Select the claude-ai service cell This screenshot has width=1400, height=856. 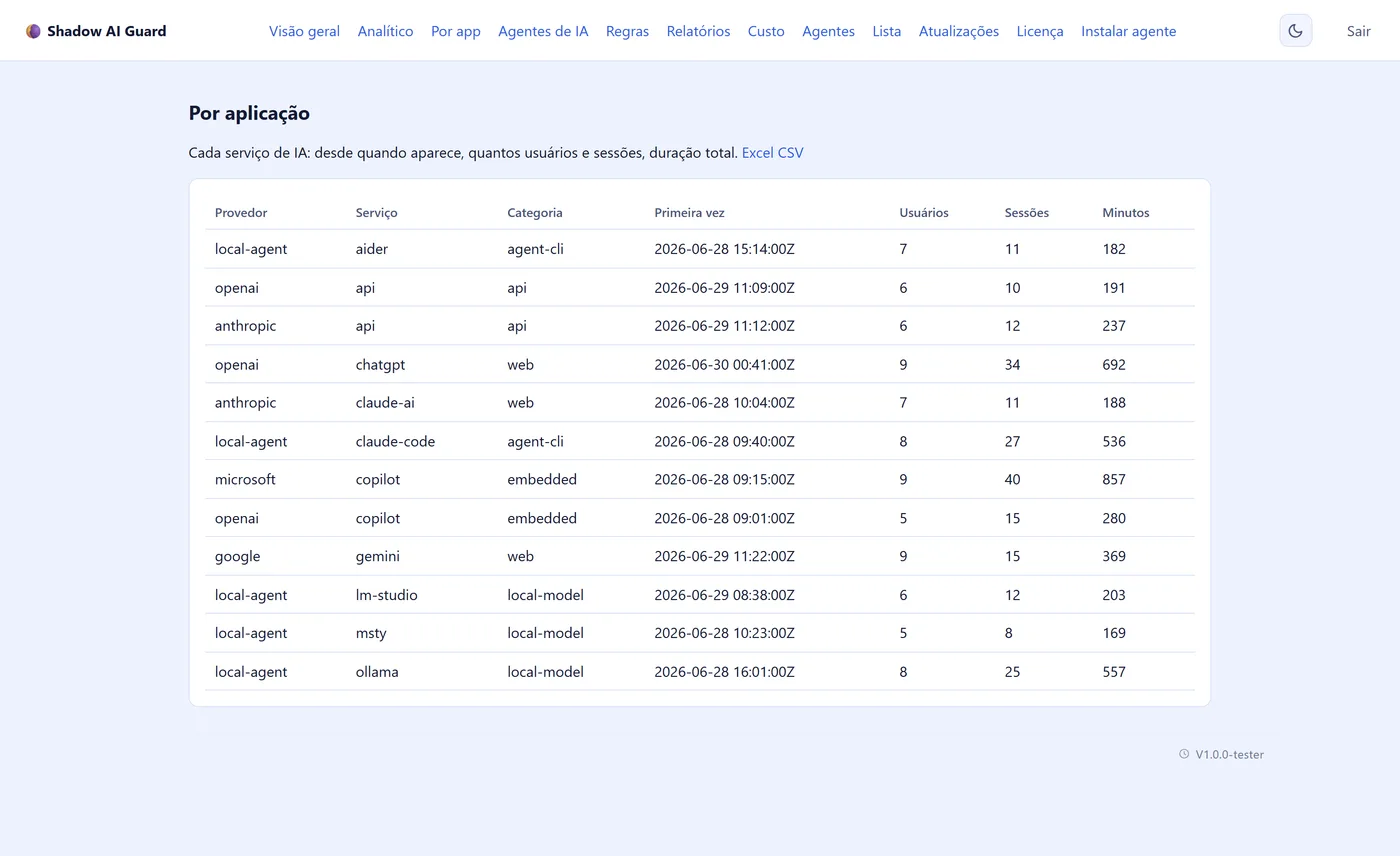point(385,403)
